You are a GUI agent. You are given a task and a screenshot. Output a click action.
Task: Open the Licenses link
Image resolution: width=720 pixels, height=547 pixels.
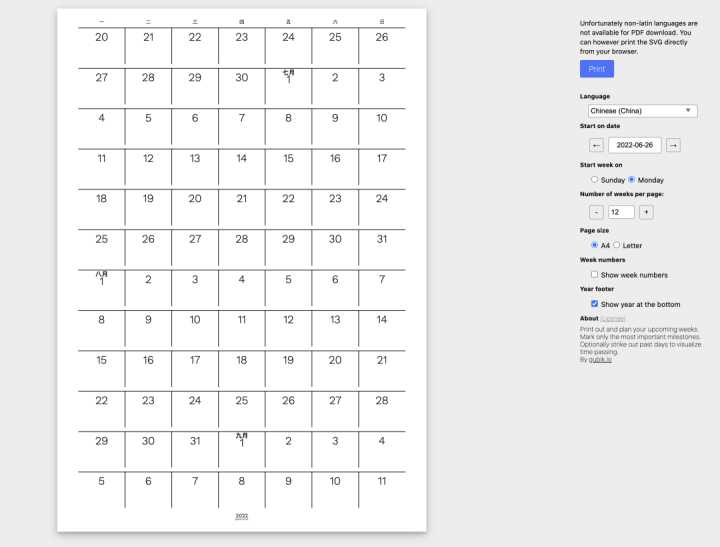tap(613, 319)
